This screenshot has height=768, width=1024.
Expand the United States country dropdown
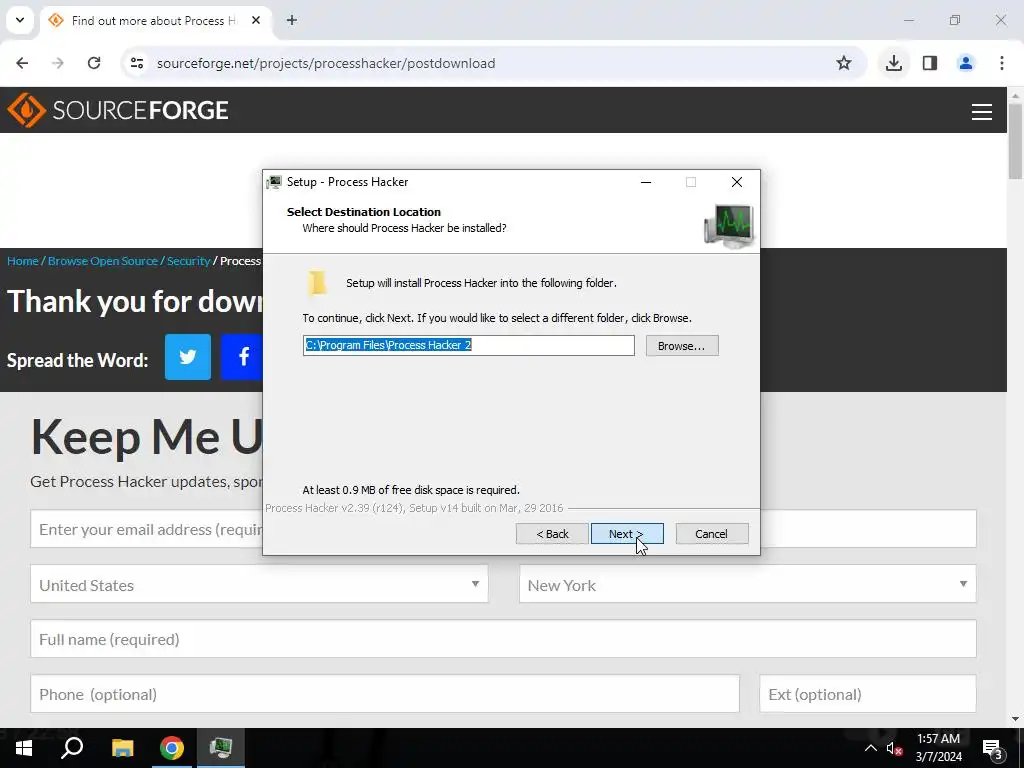point(259,584)
